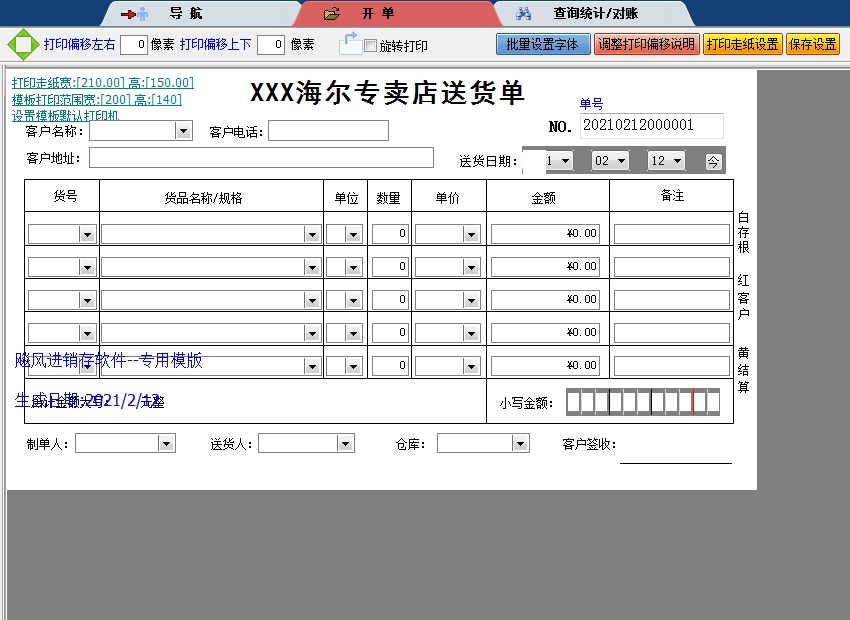850x620 pixels.
Task: Expand the 客户名称 dropdown
Action: (183, 130)
